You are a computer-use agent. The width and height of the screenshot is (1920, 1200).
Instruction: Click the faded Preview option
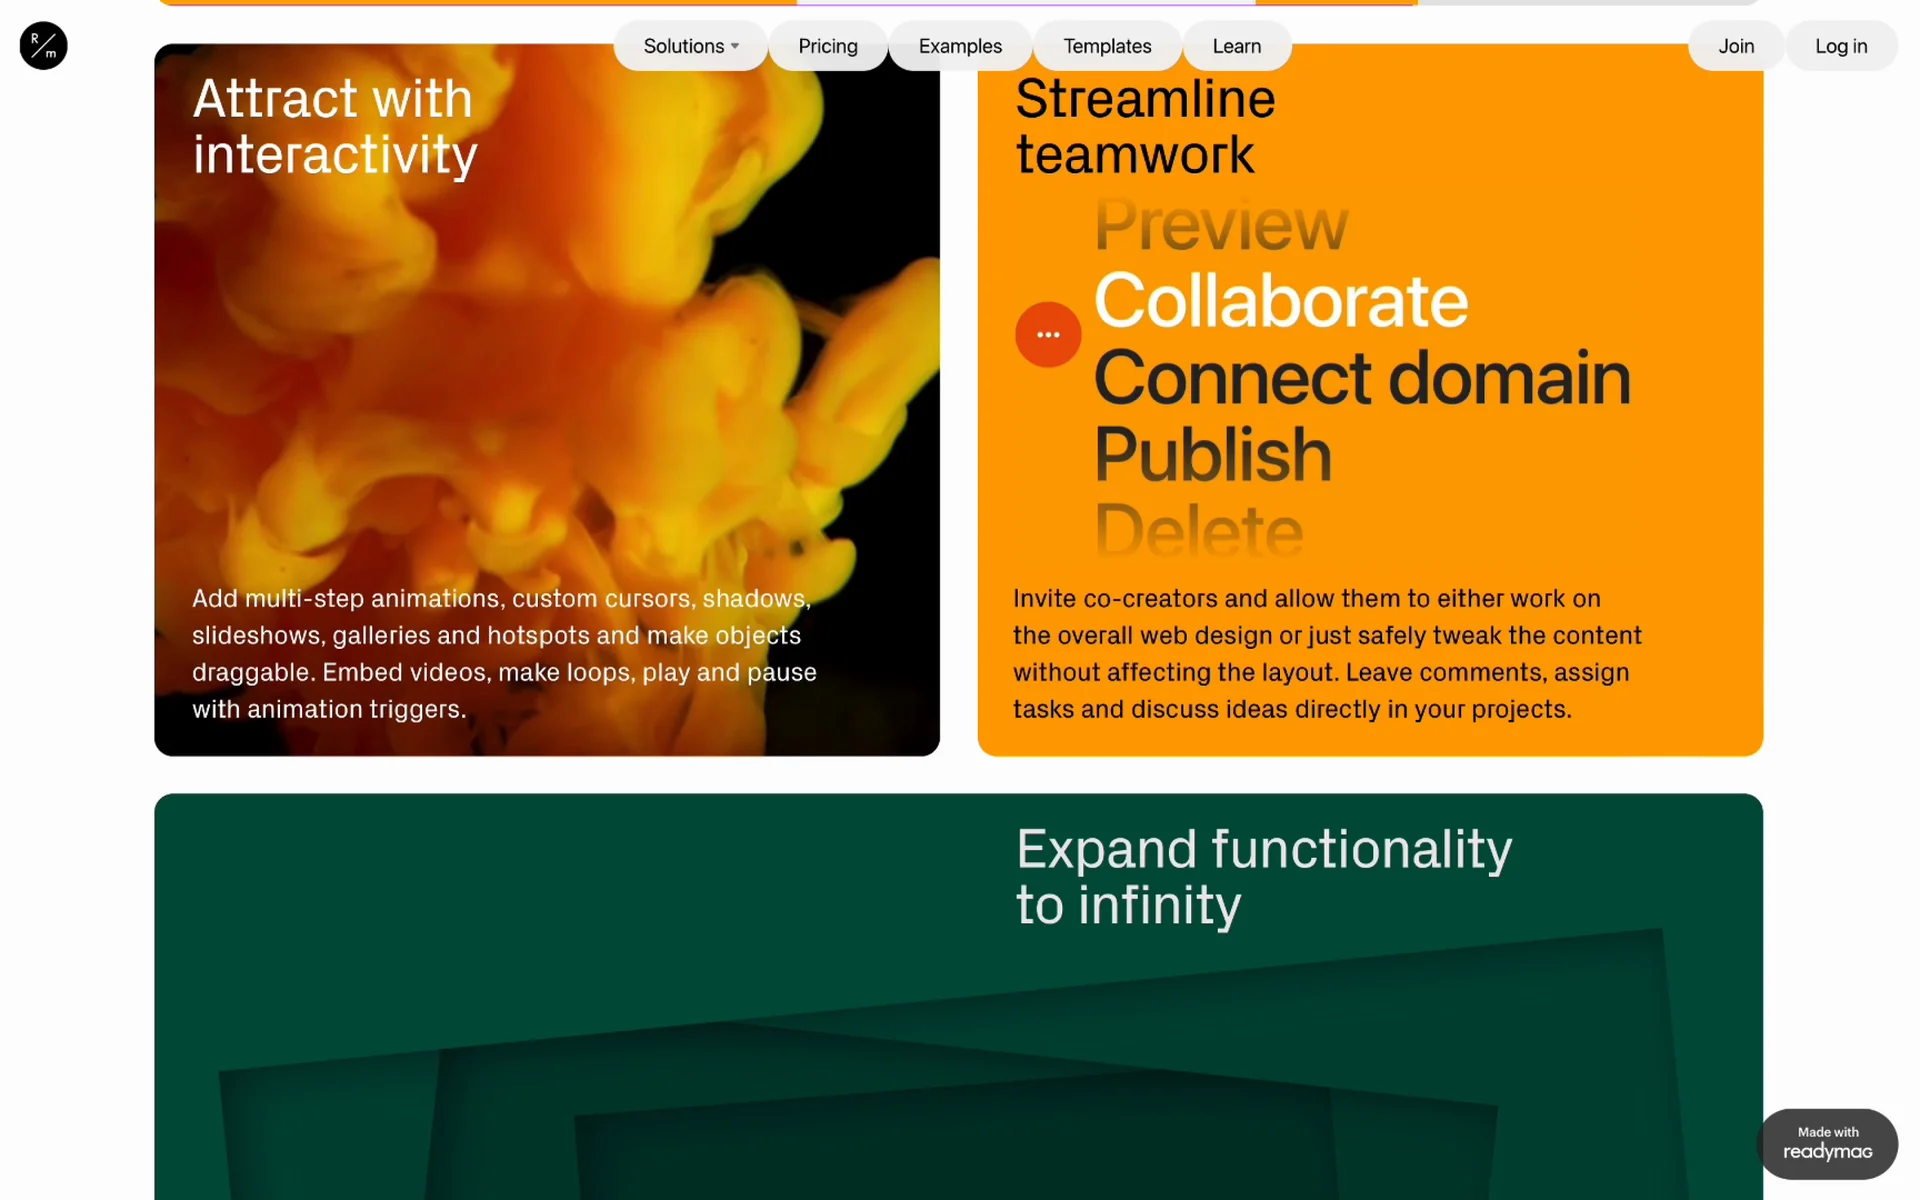[1220, 225]
